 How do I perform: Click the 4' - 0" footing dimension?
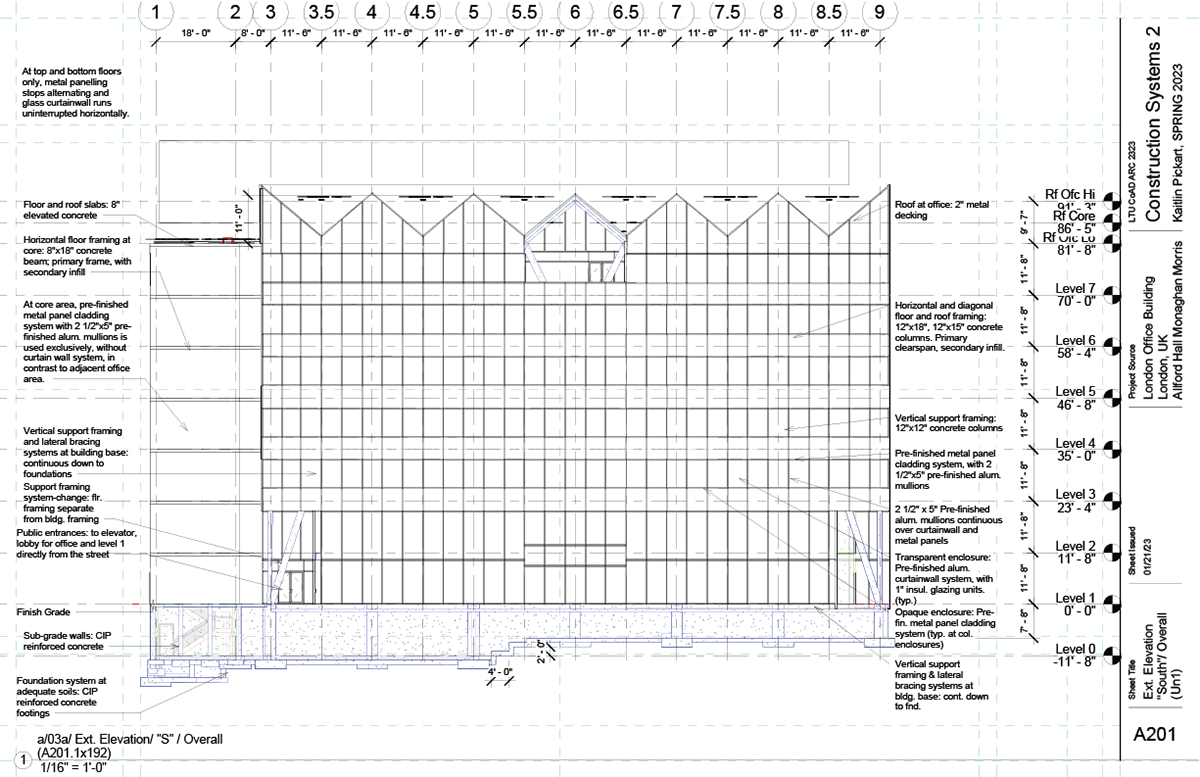500,671
